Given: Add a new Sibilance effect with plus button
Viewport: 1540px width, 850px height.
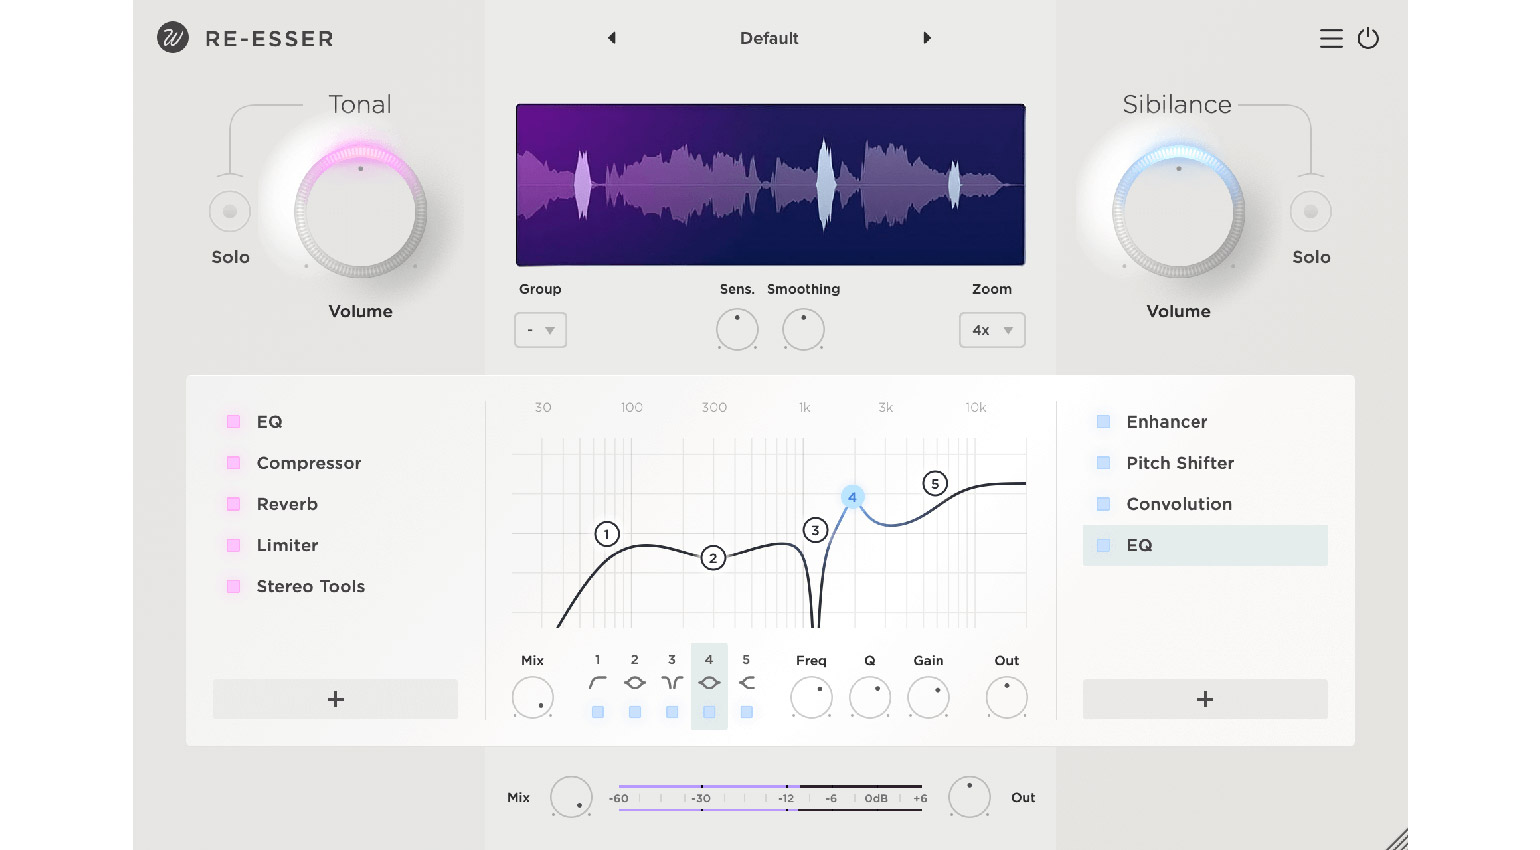Looking at the screenshot, I should pyautogui.click(x=1205, y=699).
